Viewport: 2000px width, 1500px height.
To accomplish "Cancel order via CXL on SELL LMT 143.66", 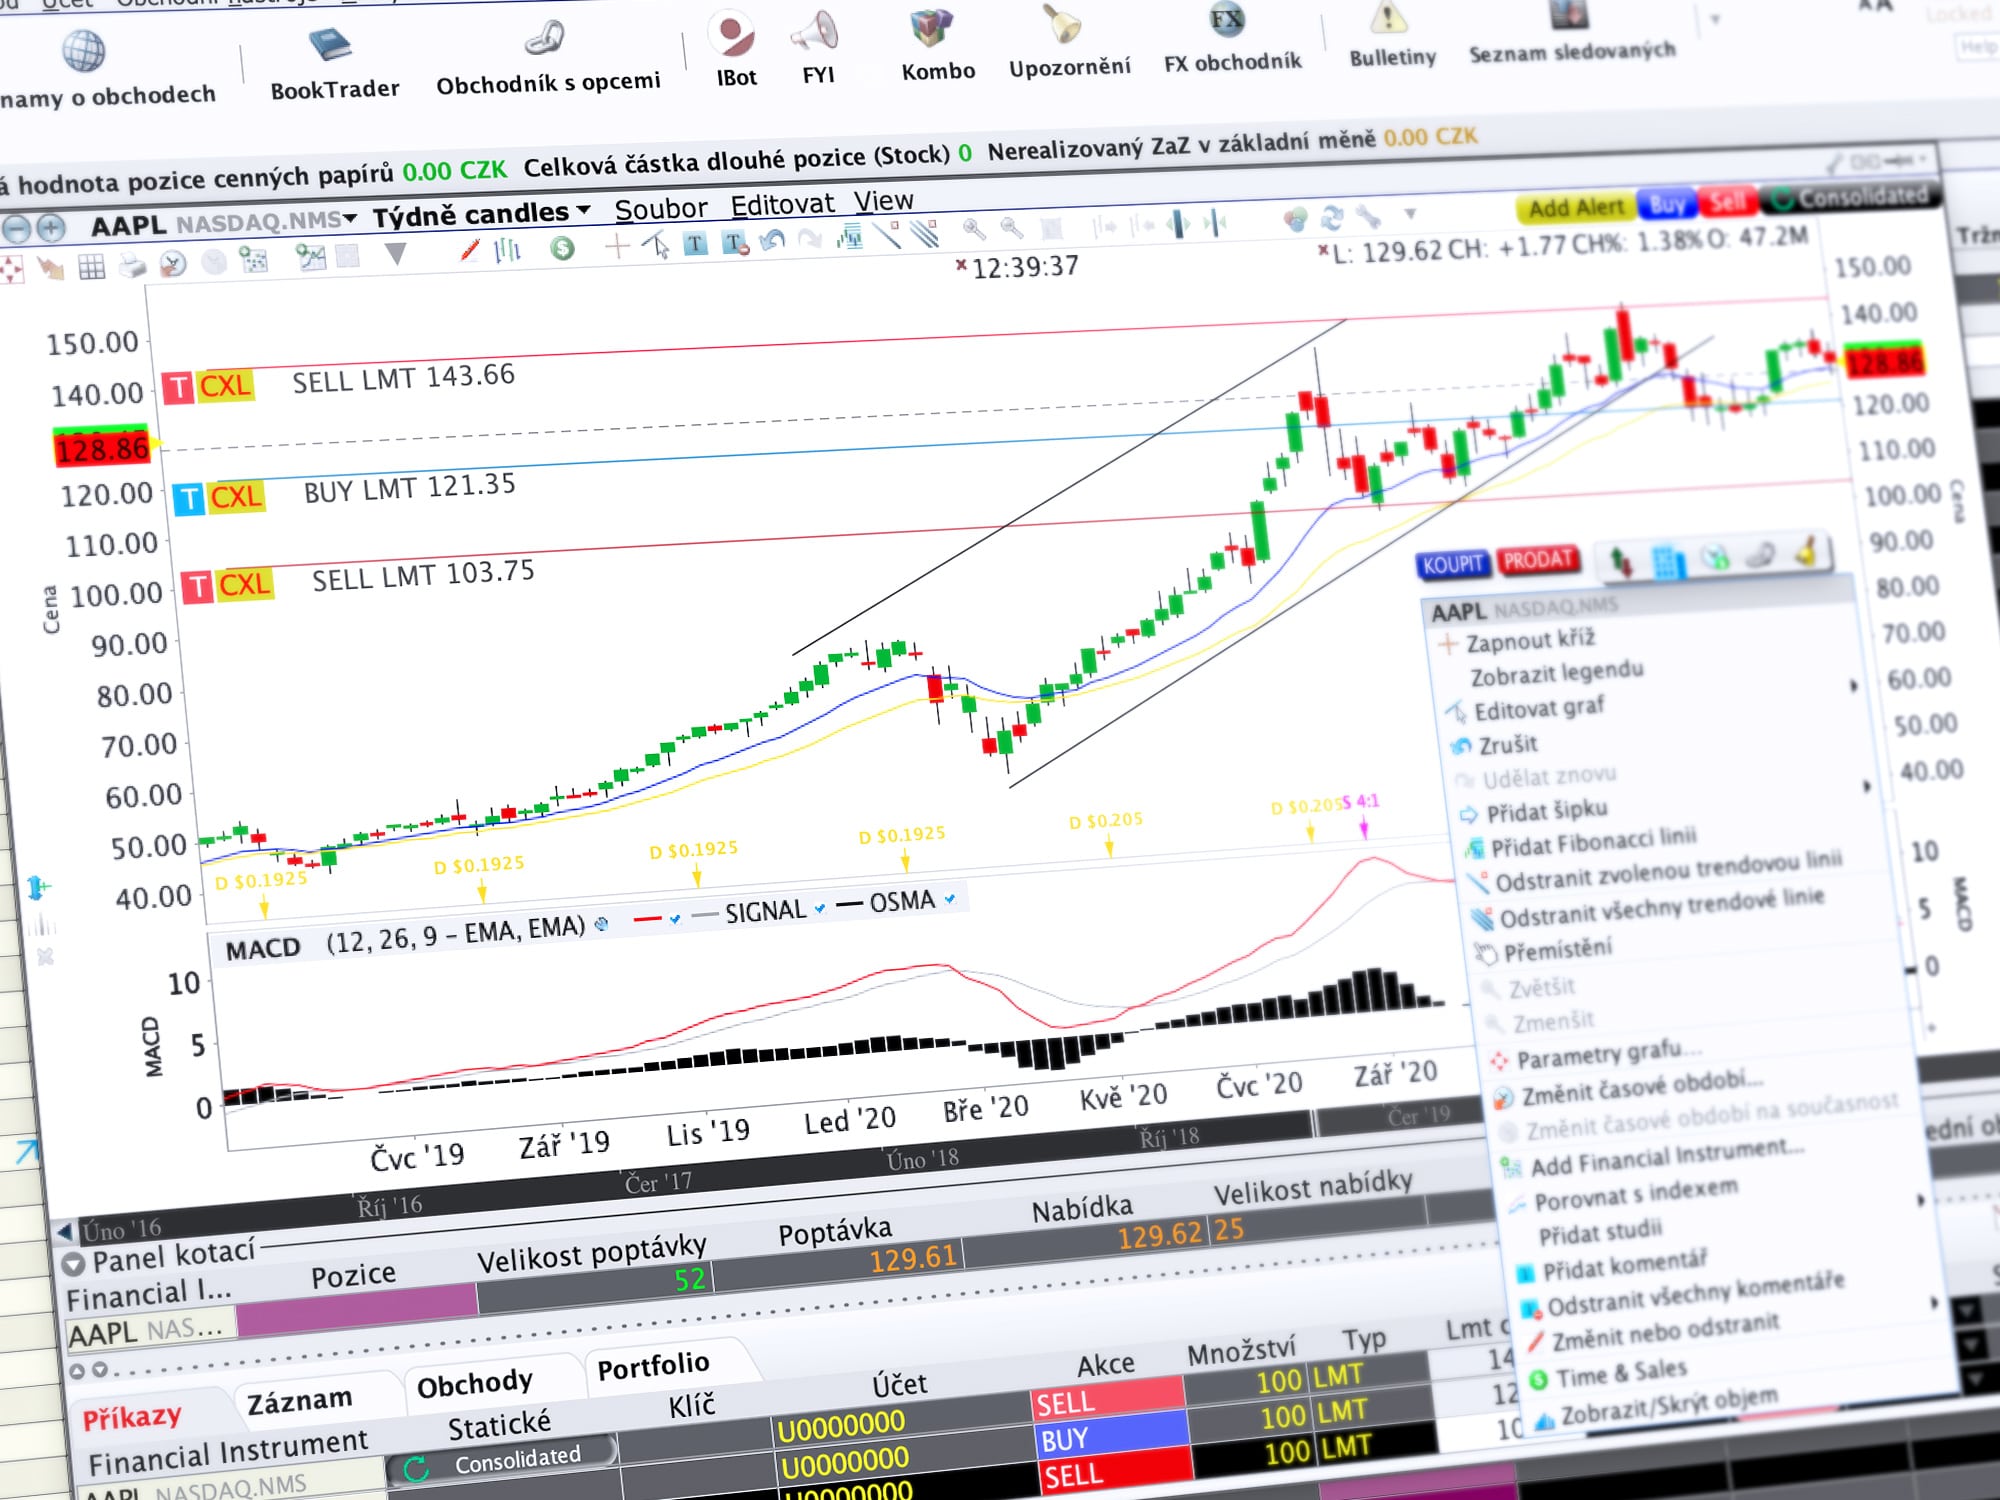I will [225, 386].
